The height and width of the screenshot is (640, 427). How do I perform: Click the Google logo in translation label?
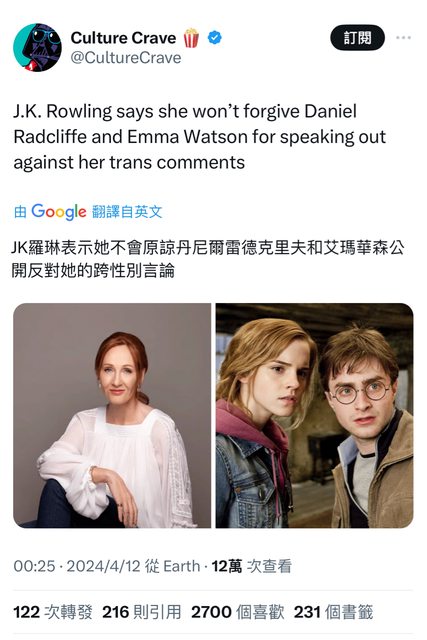click(x=59, y=211)
